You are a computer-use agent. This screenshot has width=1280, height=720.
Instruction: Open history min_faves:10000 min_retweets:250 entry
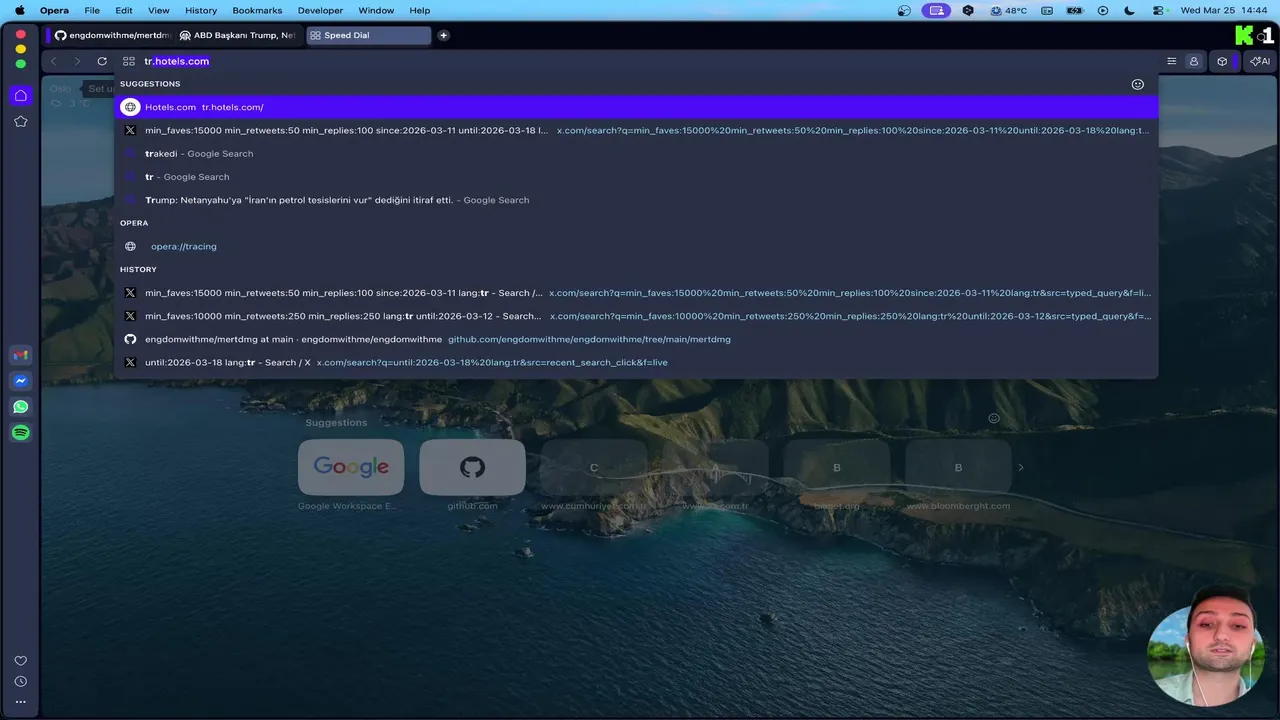click(636, 316)
